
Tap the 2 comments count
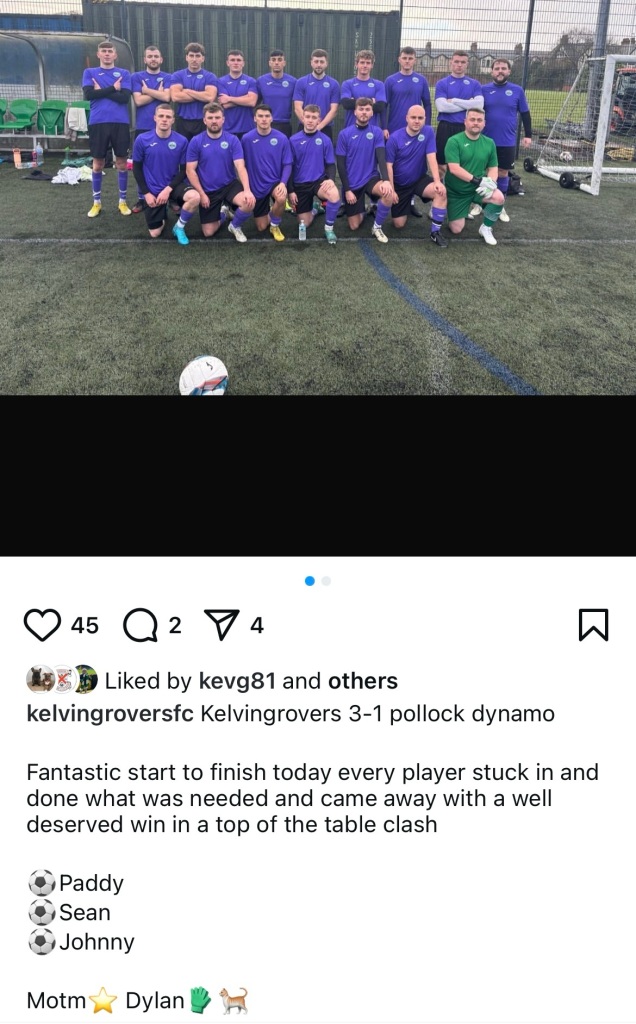coord(174,626)
